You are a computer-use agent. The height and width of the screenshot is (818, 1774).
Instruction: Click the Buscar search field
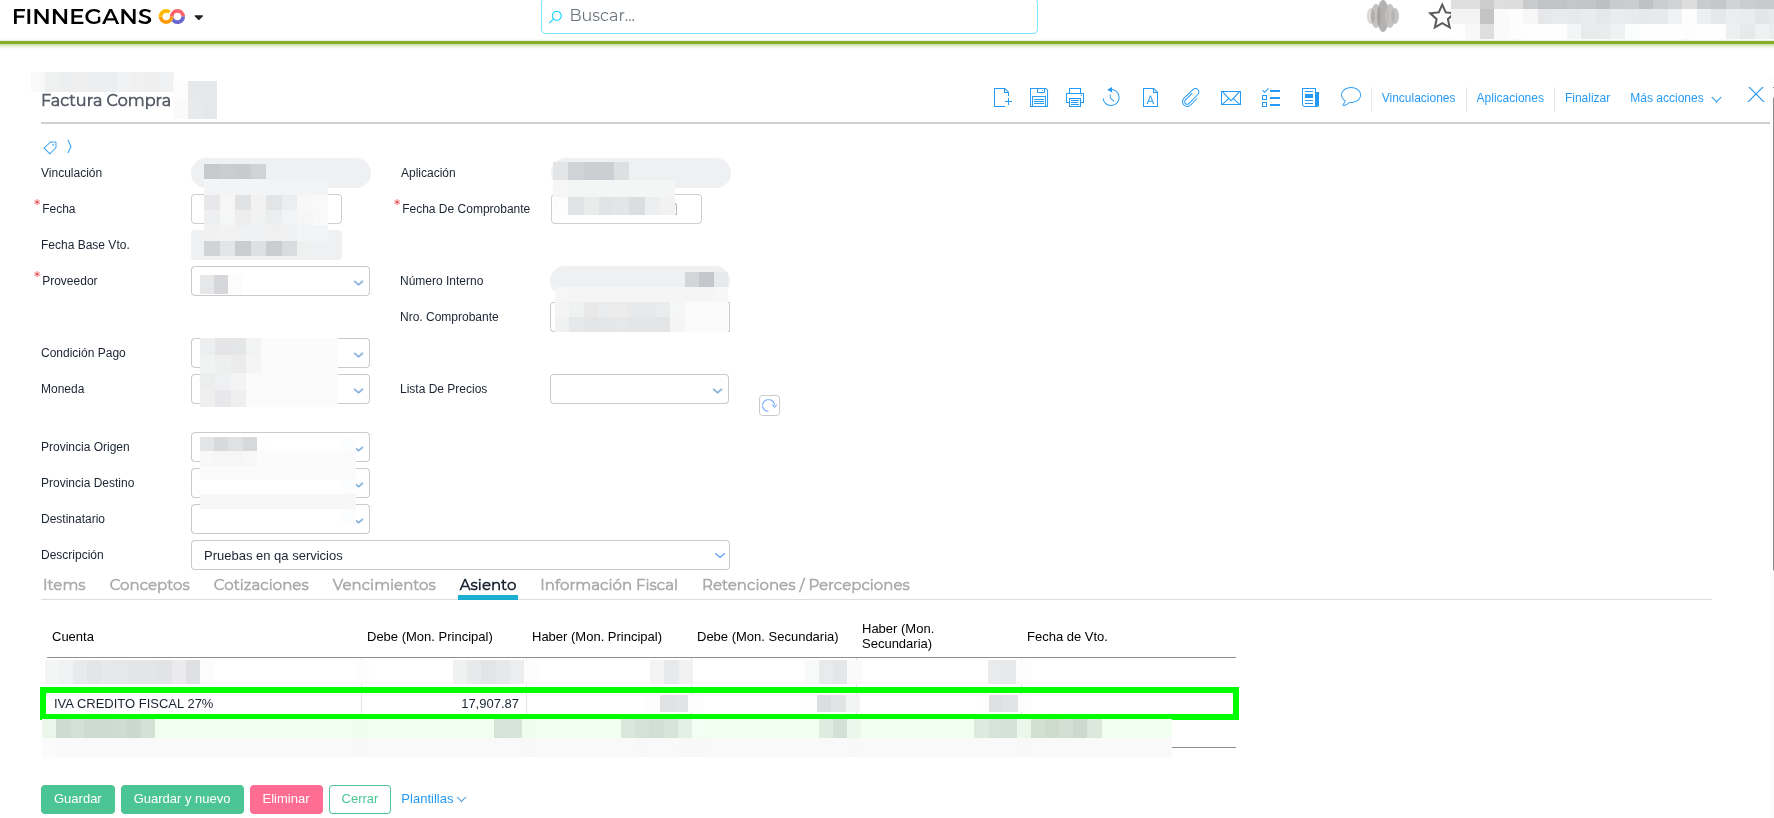[x=790, y=16]
